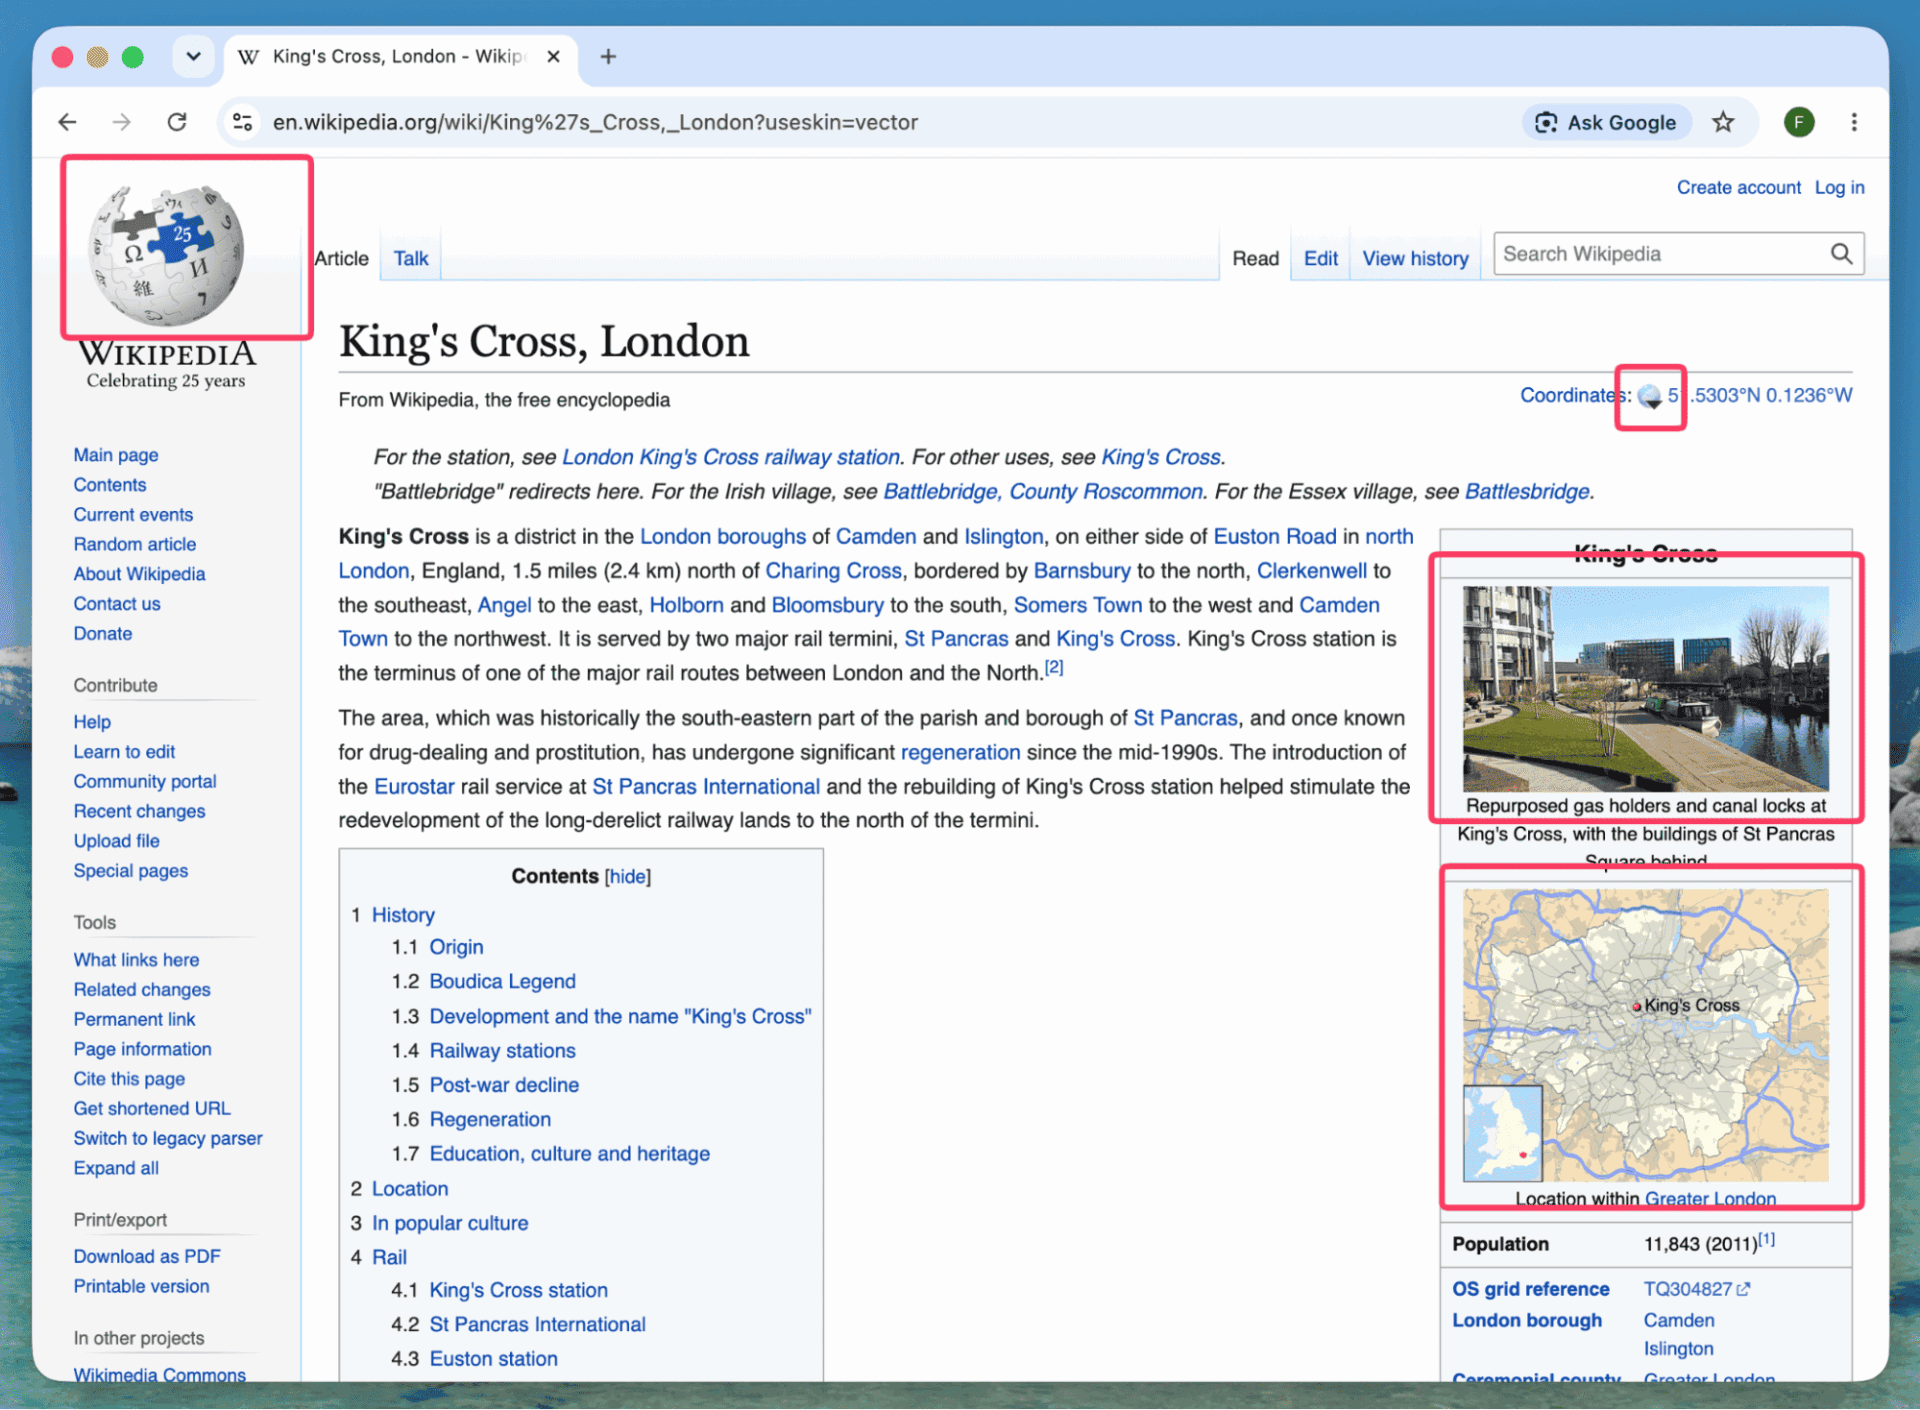Click the regeneration link in paragraph
Screen dimensions: 1920x1410
point(960,753)
